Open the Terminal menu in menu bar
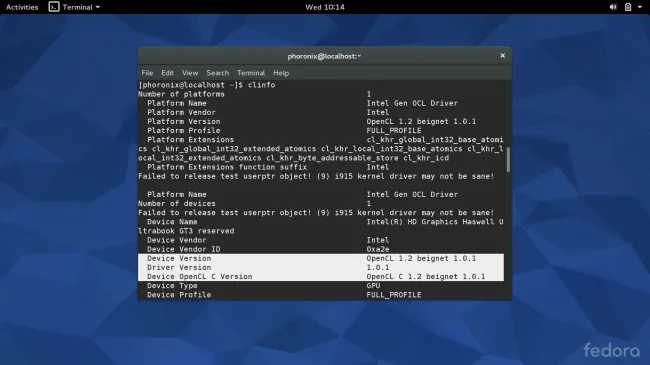The height and width of the screenshot is (365, 650). (251, 73)
